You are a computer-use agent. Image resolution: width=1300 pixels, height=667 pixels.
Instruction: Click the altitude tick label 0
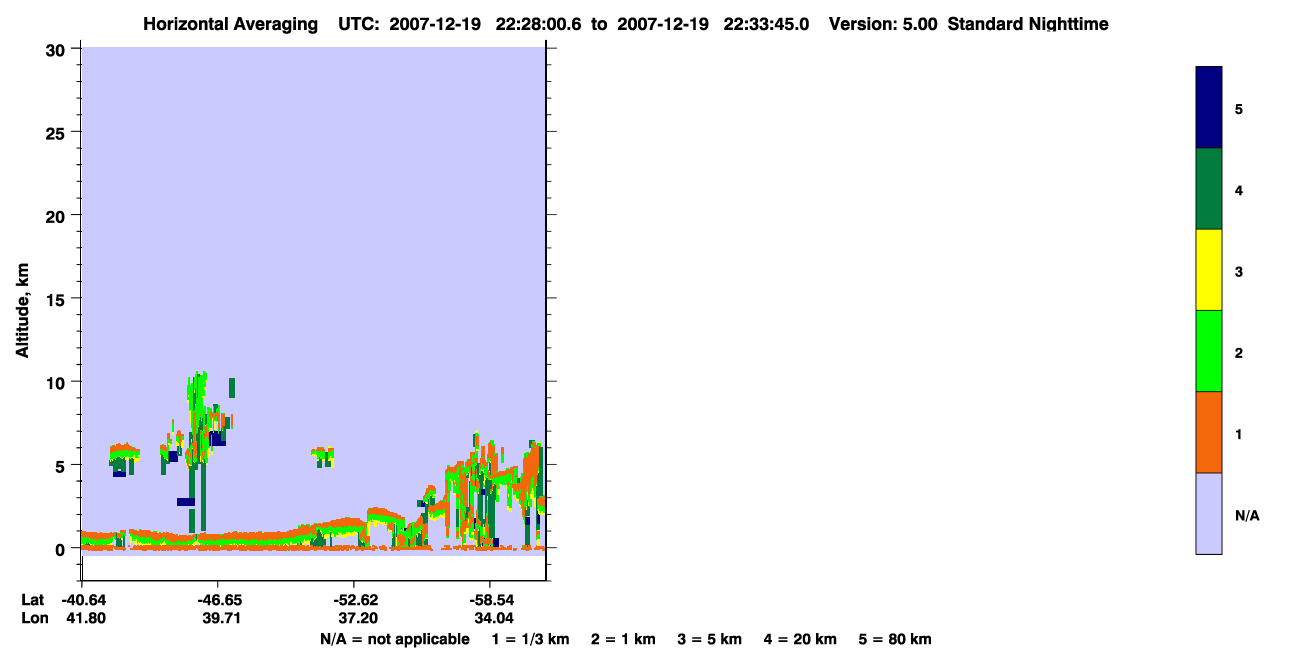[61, 549]
